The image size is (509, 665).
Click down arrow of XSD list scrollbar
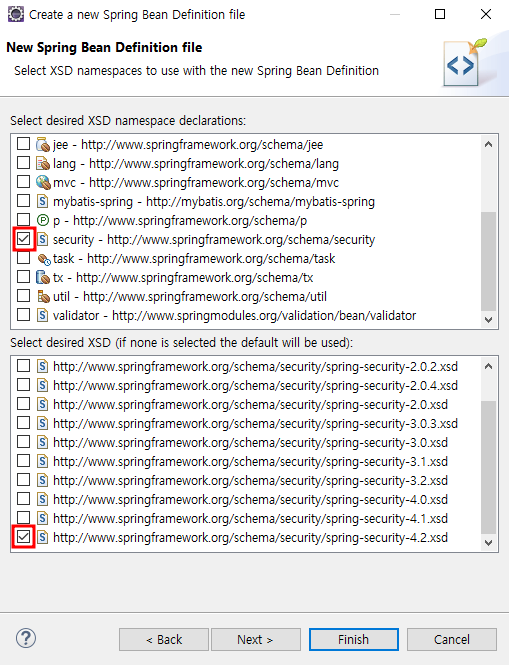488,542
